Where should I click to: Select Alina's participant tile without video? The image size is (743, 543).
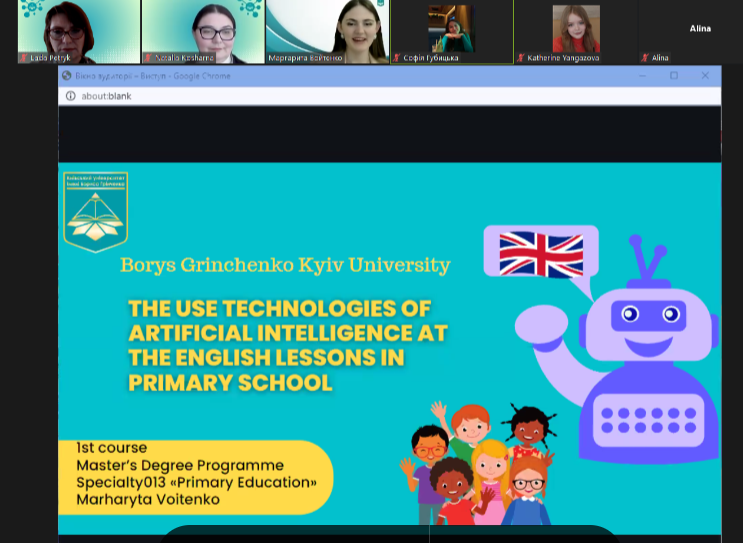coord(699,30)
